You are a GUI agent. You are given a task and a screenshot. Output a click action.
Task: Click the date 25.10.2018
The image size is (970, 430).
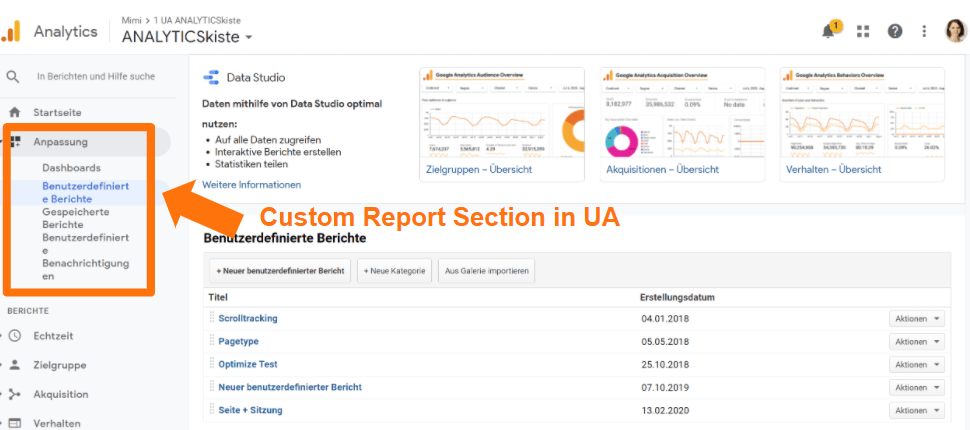tap(665, 364)
